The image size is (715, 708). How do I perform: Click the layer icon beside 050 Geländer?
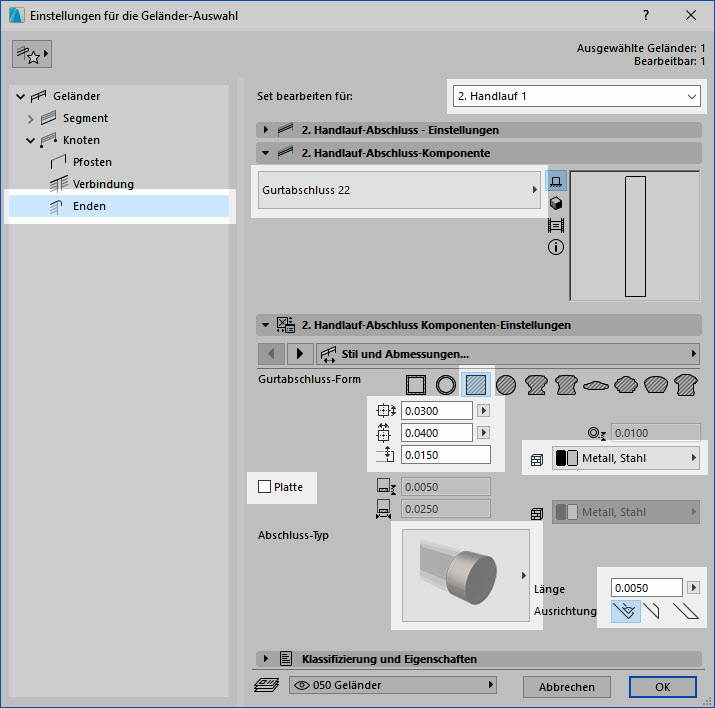[266, 685]
